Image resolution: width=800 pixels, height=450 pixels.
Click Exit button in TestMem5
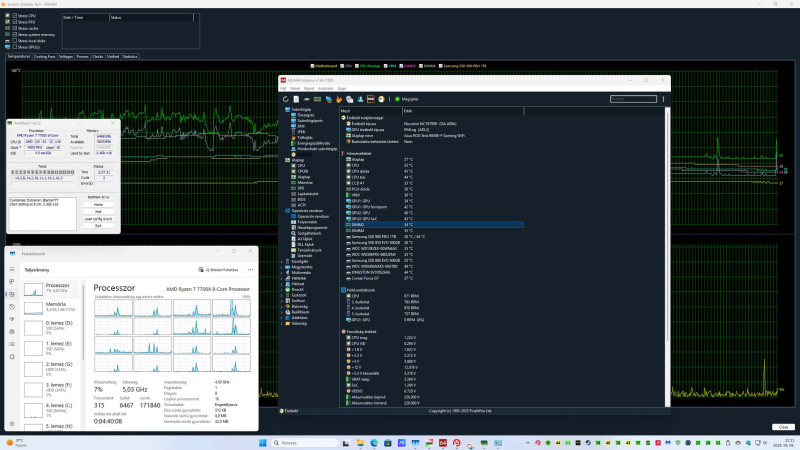[98, 226]
